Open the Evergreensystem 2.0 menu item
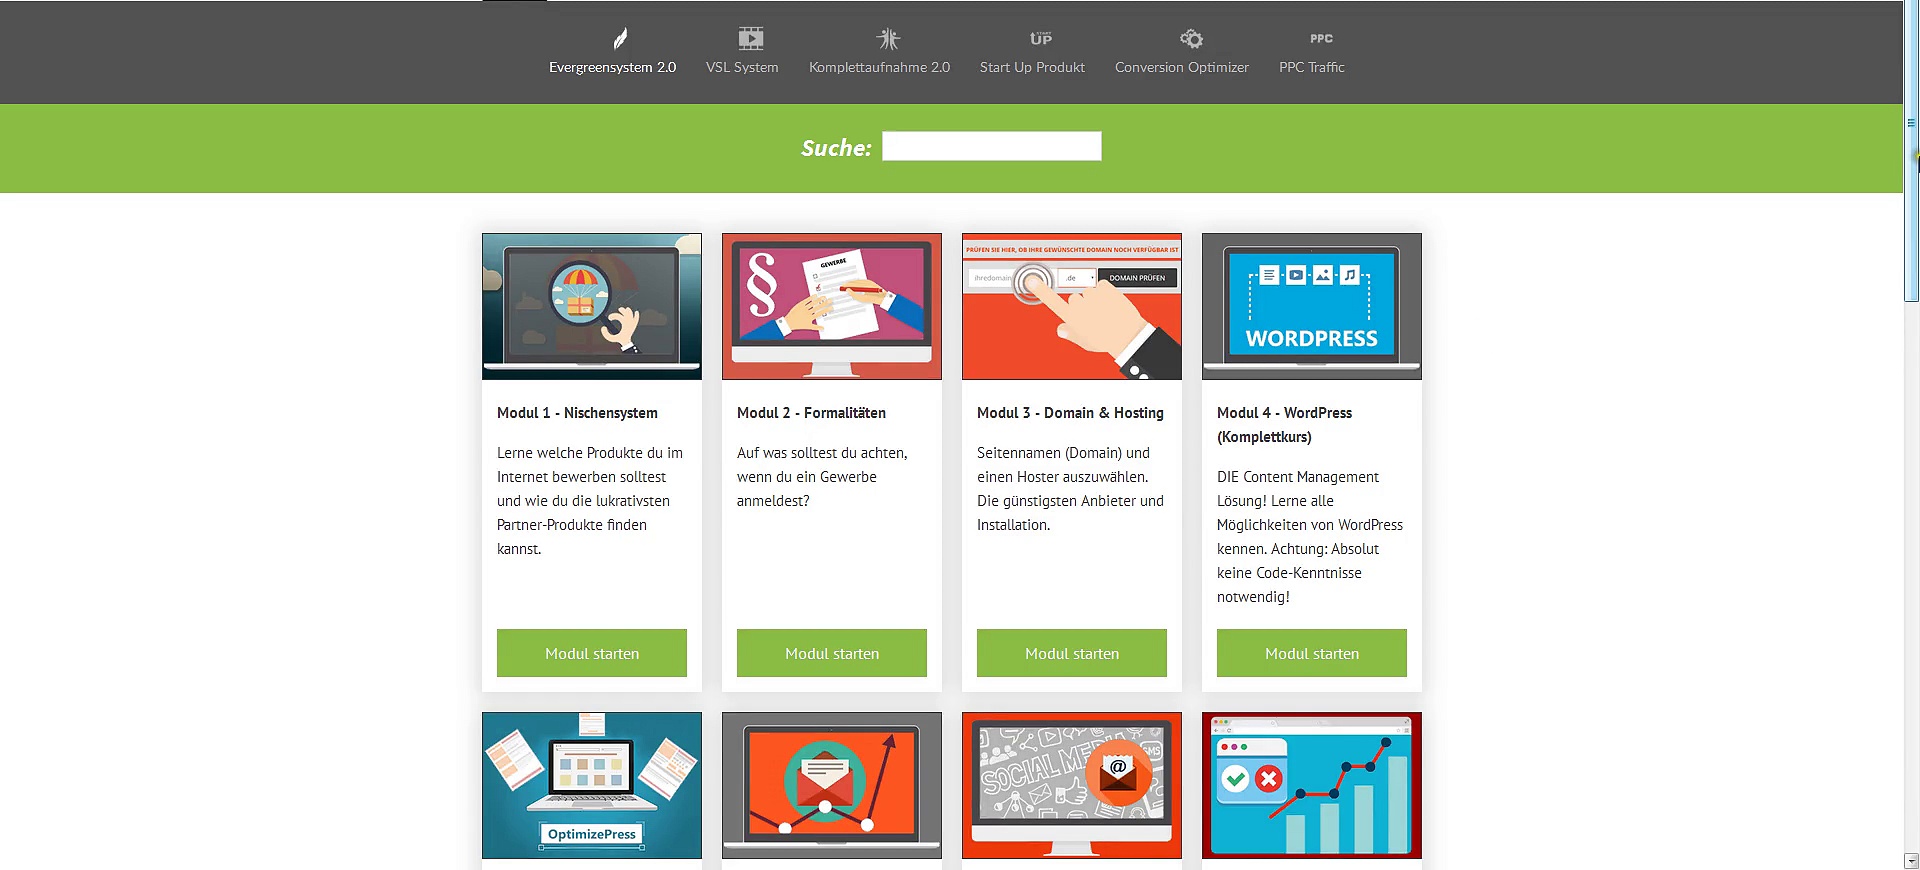This screenshot has width=1920, height=870. (613, 67)
